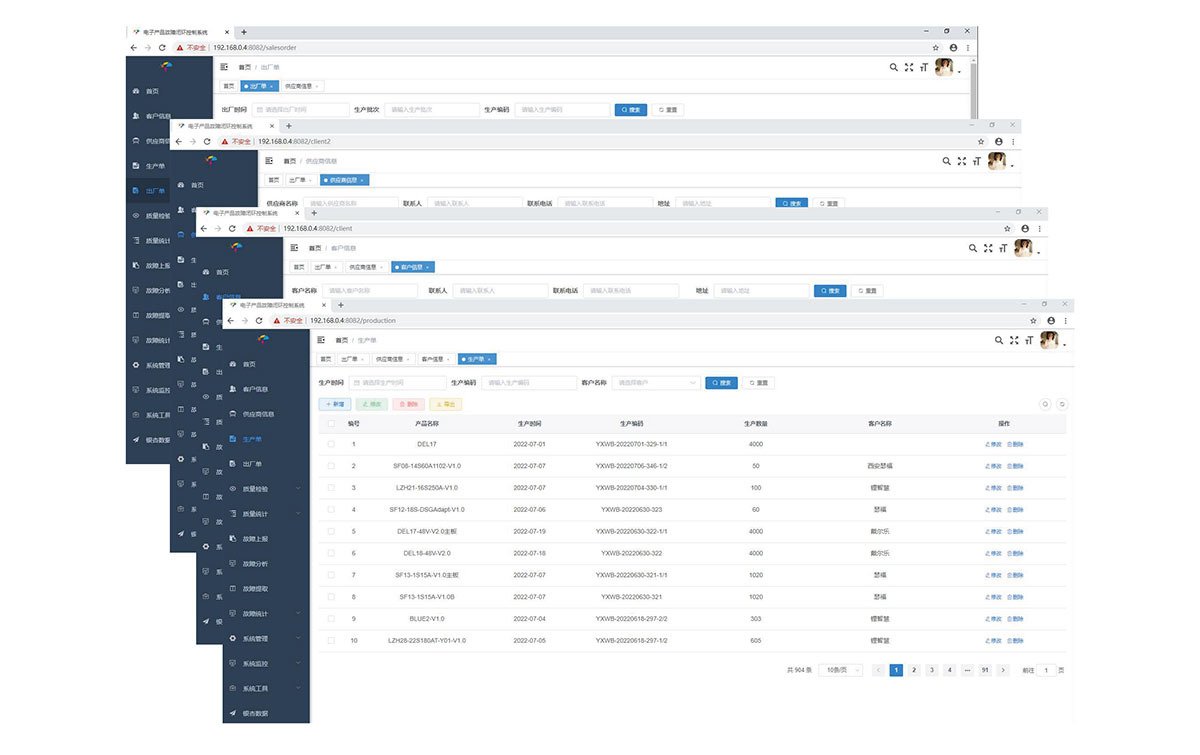Bookmark the production page with the star icon
The image size is (1200, 755).
click(x=1035, y=320)
